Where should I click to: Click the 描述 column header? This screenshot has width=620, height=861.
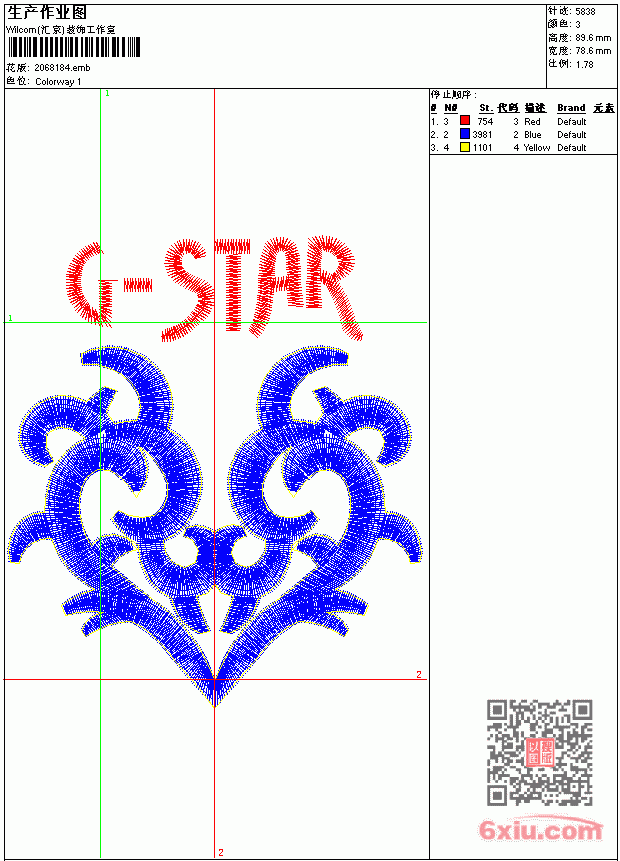[x=535, y=108]
